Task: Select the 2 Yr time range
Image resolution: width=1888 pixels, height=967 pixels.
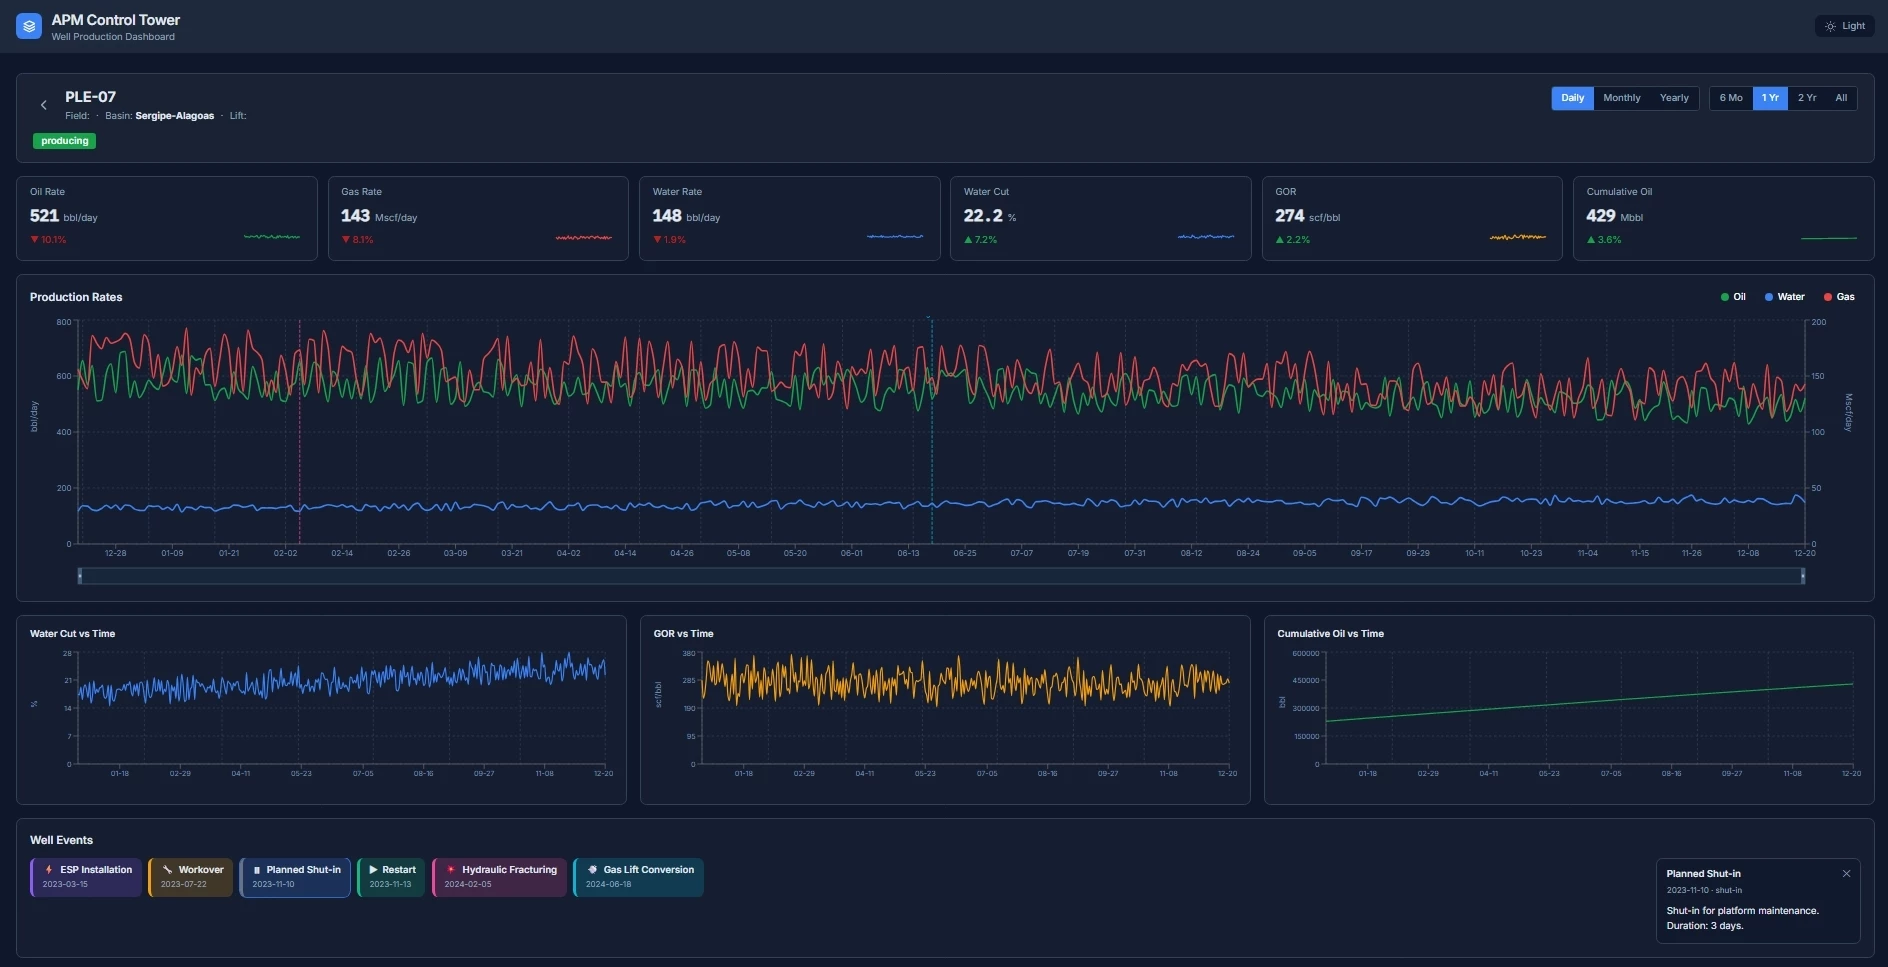Action: [x=1806, y=98]
